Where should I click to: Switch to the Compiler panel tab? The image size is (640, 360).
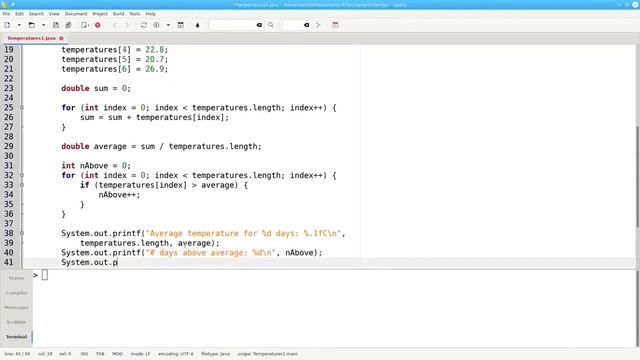coord(16,293)
